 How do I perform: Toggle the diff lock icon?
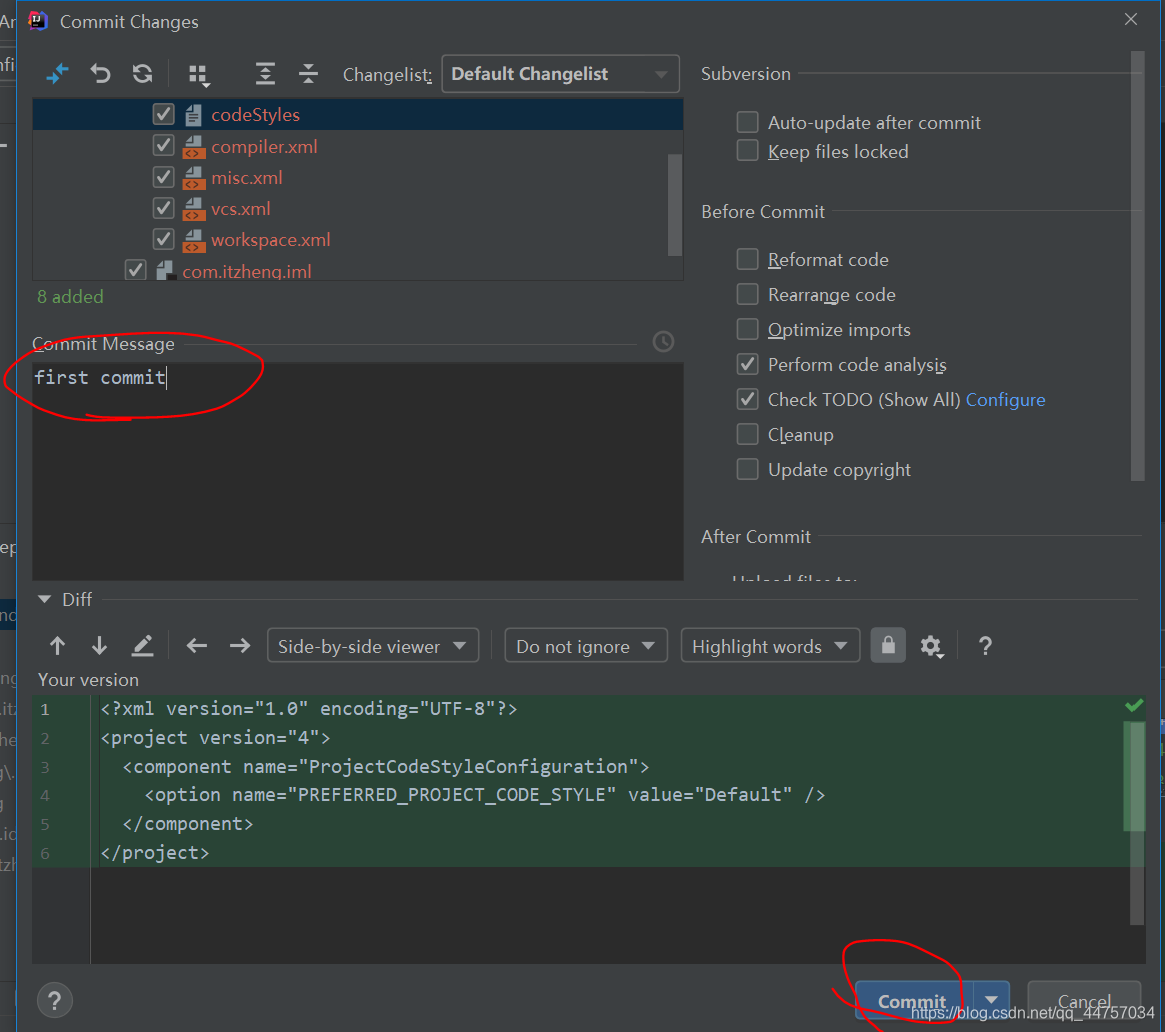click(888, 646)
